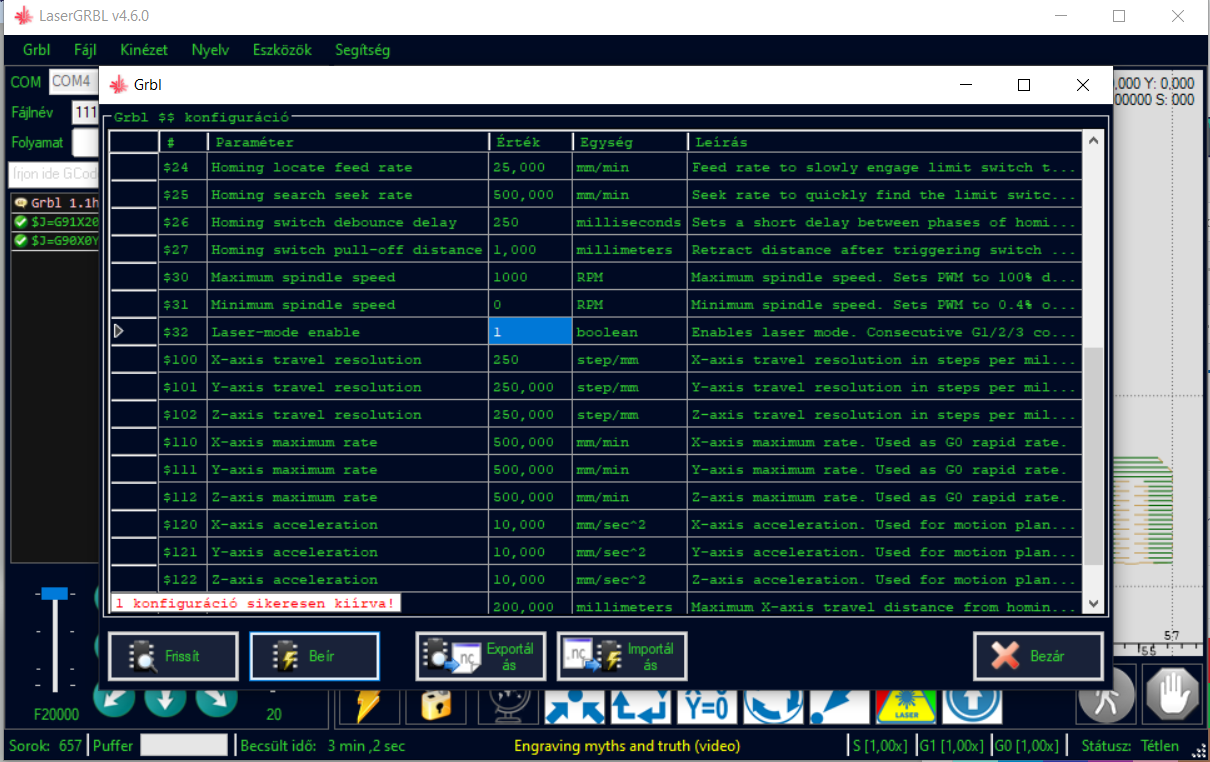Click the Exportálás button
The height and width of the screenshot is (762, 1210).
tap(481, 657)
